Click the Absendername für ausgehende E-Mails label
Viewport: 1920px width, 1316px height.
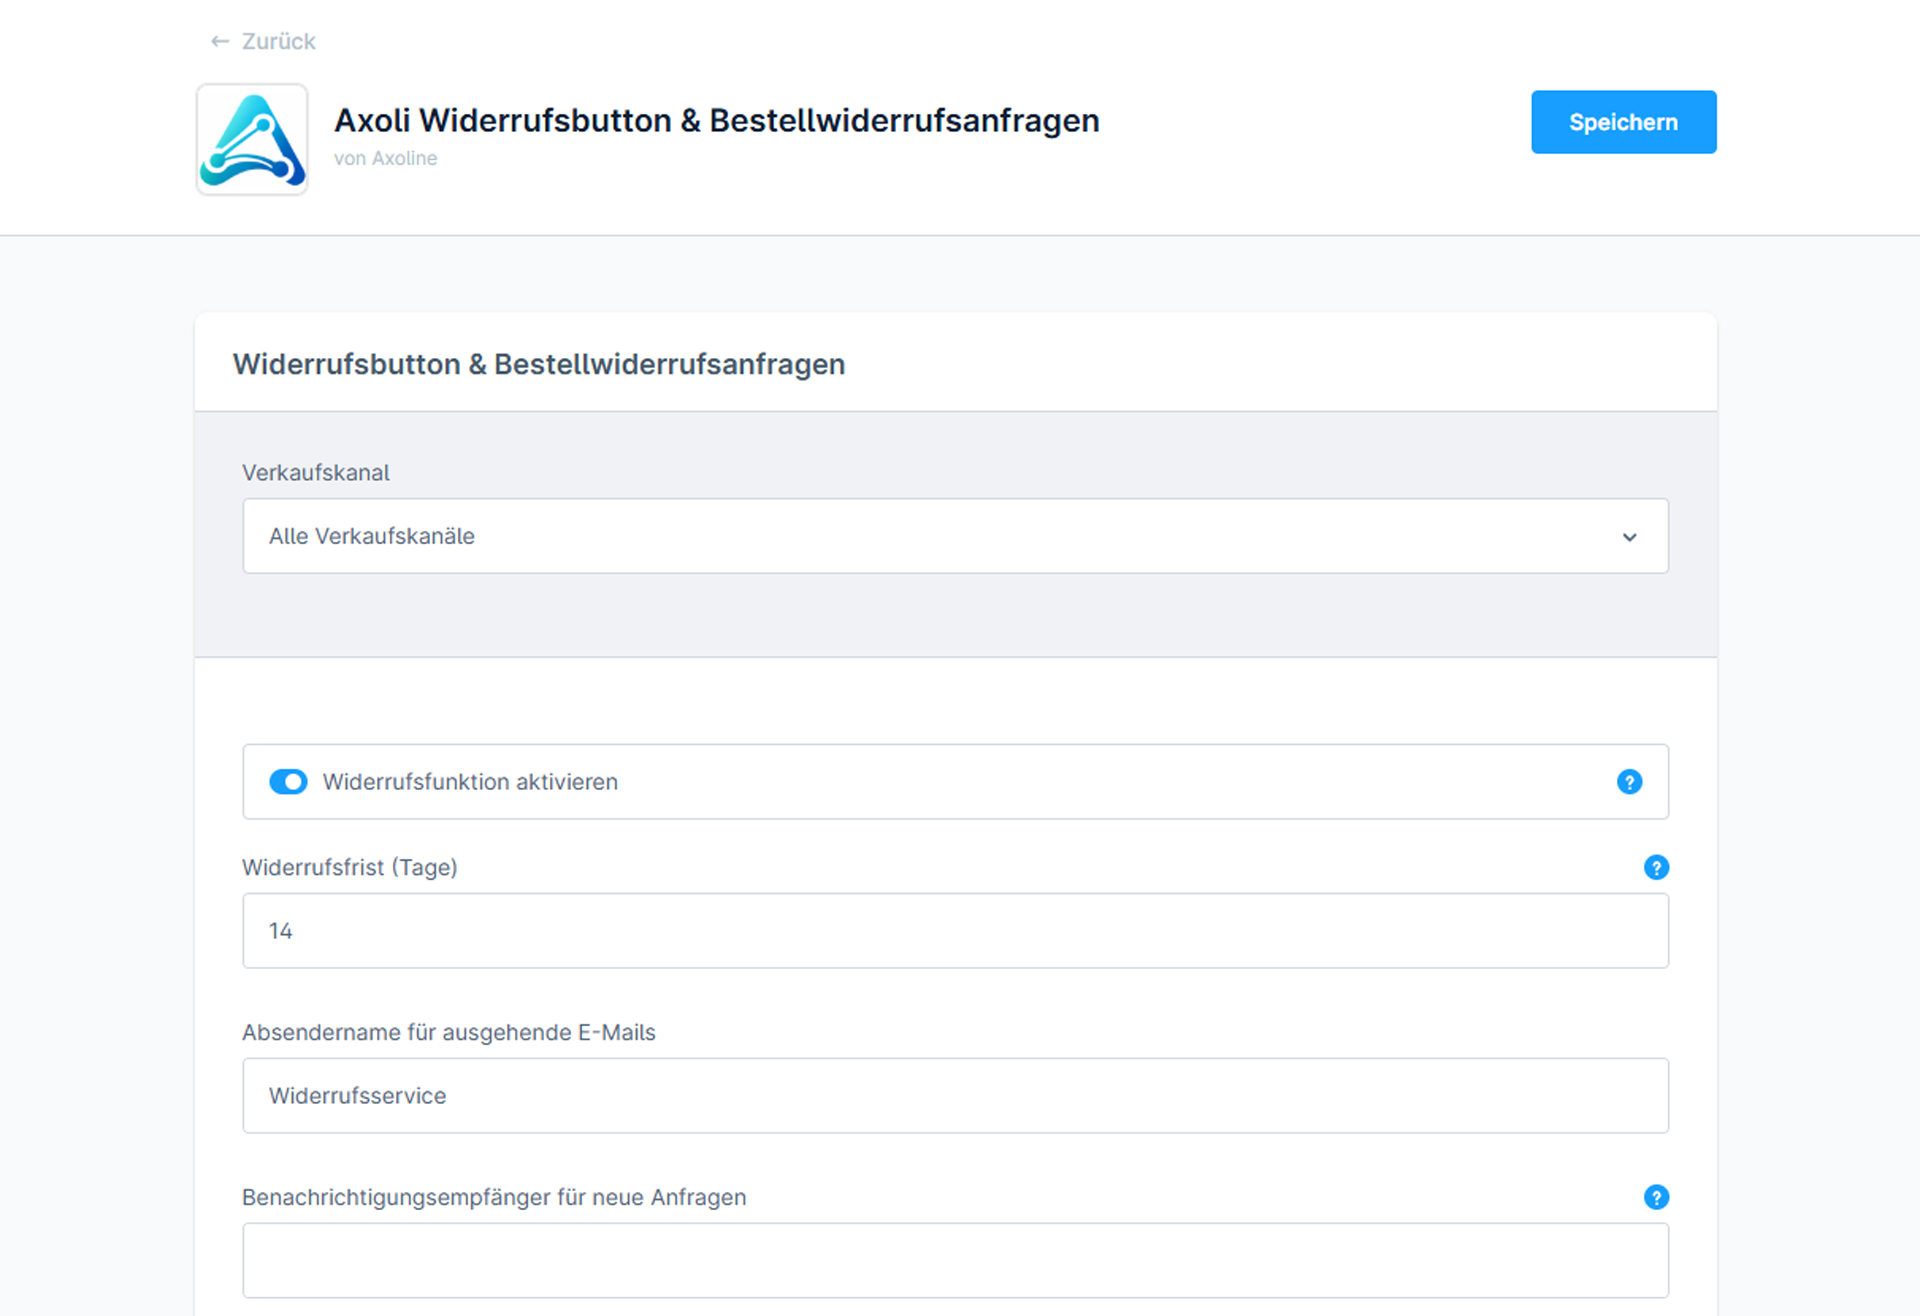point(449,1032)
